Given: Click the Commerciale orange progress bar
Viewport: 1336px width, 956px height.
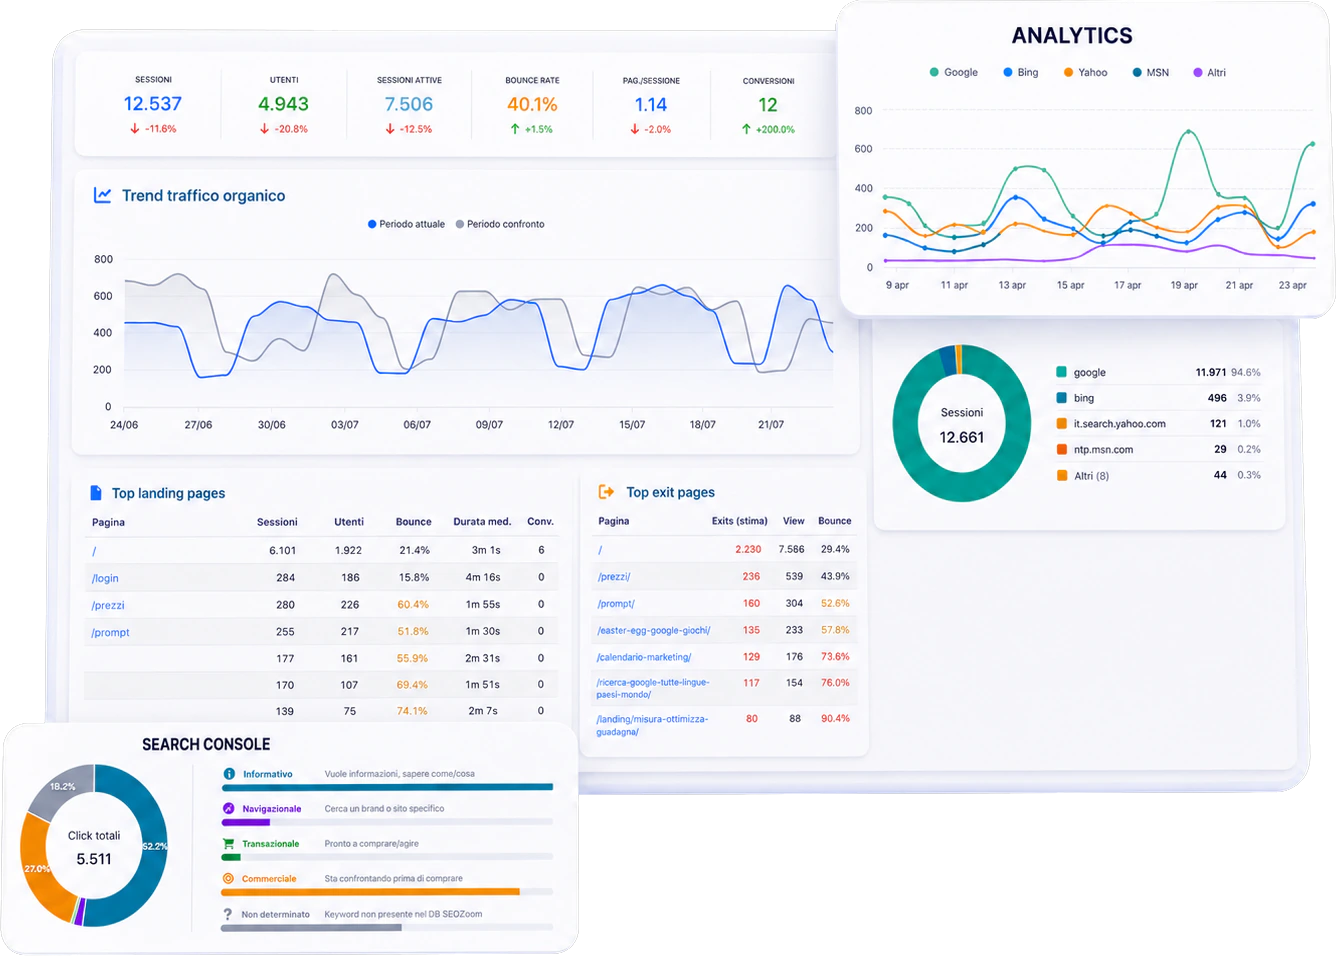Looking at the screenshot, I should [x=370, y=891].
